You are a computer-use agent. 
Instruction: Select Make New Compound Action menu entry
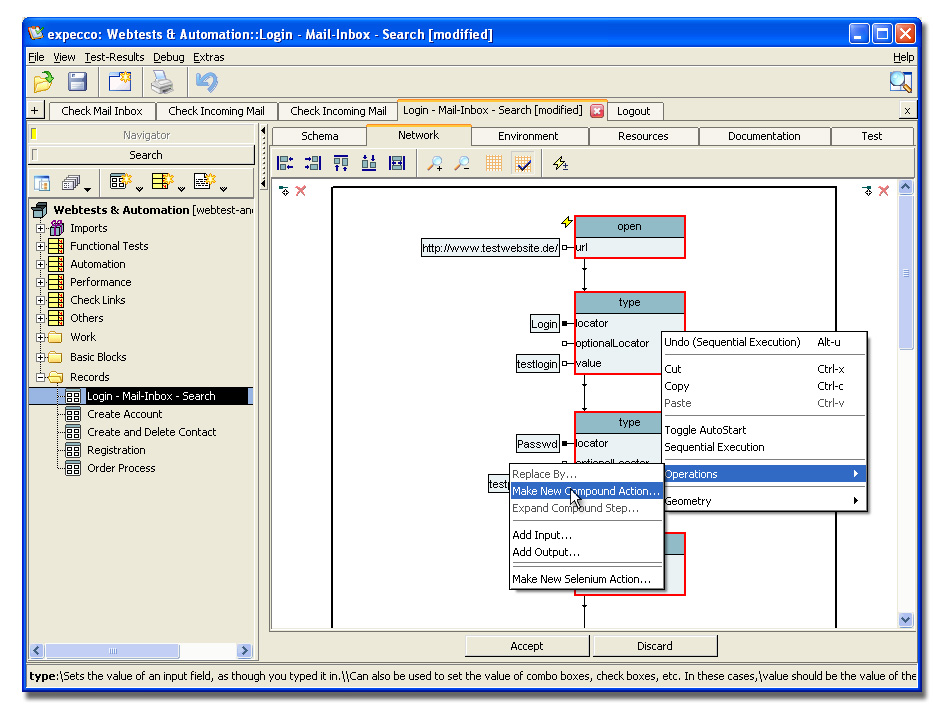(x=585, y=491)
